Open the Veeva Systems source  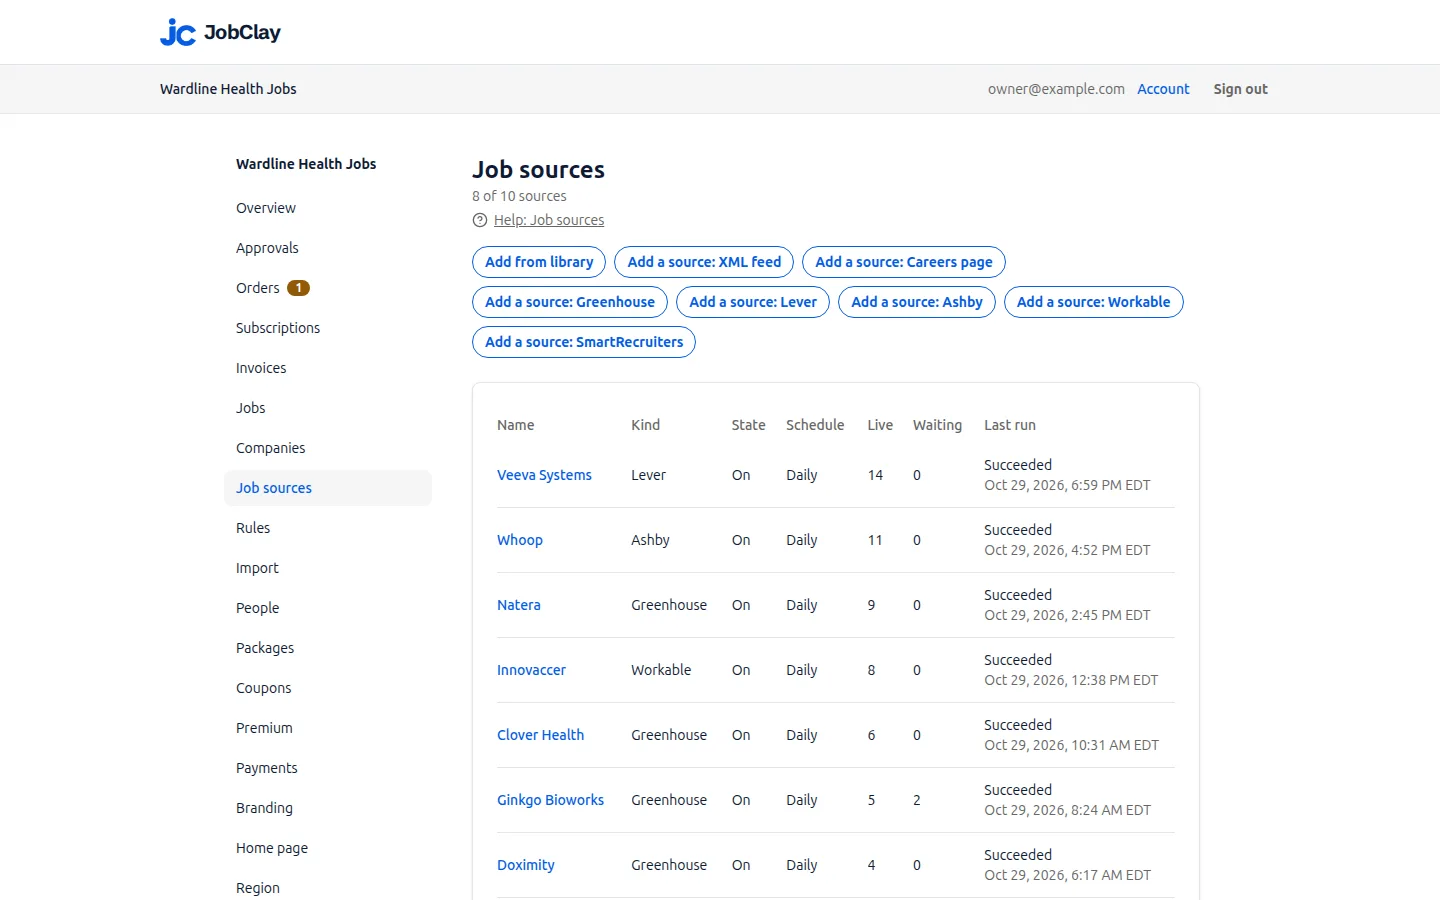(x=544, y=475)
